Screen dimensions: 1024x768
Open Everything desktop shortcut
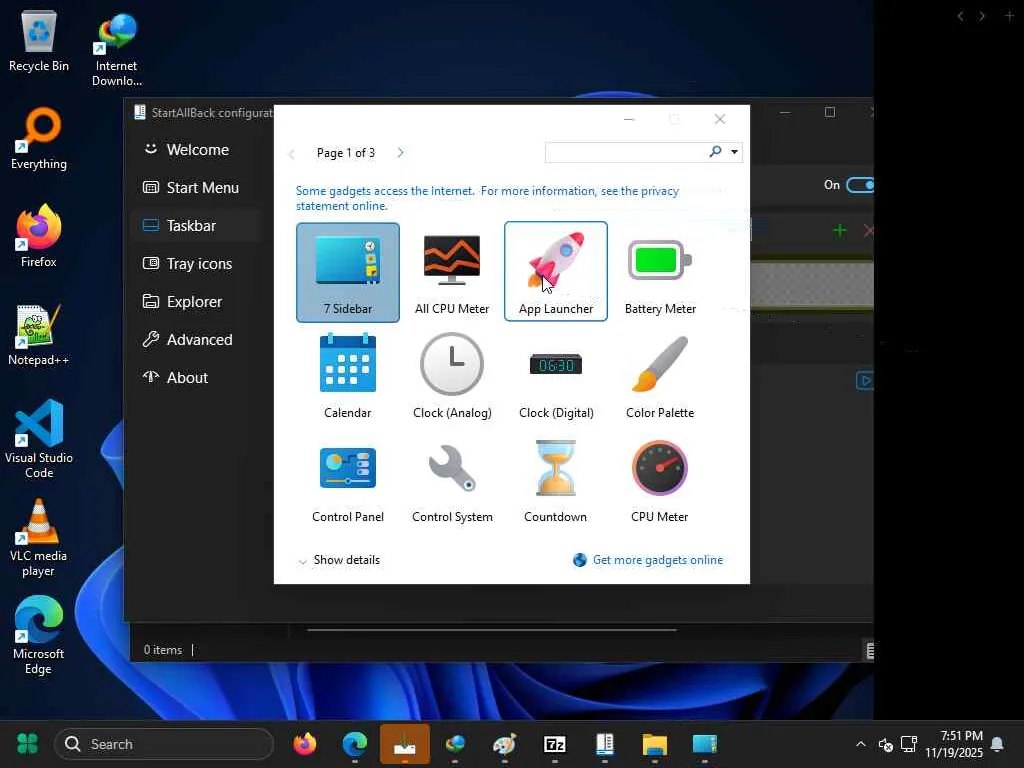click(39, 138)
